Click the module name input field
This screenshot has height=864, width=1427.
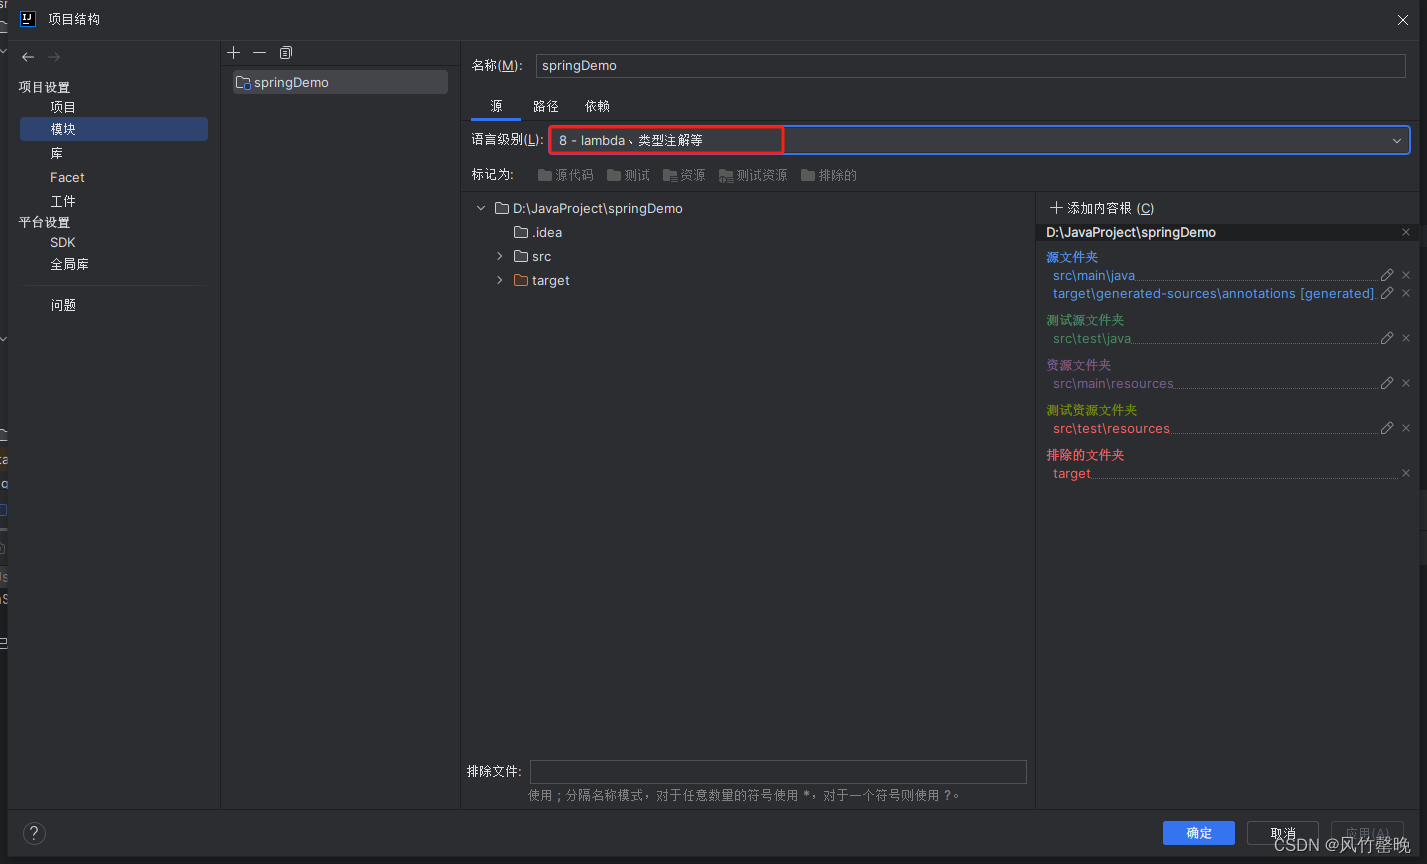[x=971, y=65]
